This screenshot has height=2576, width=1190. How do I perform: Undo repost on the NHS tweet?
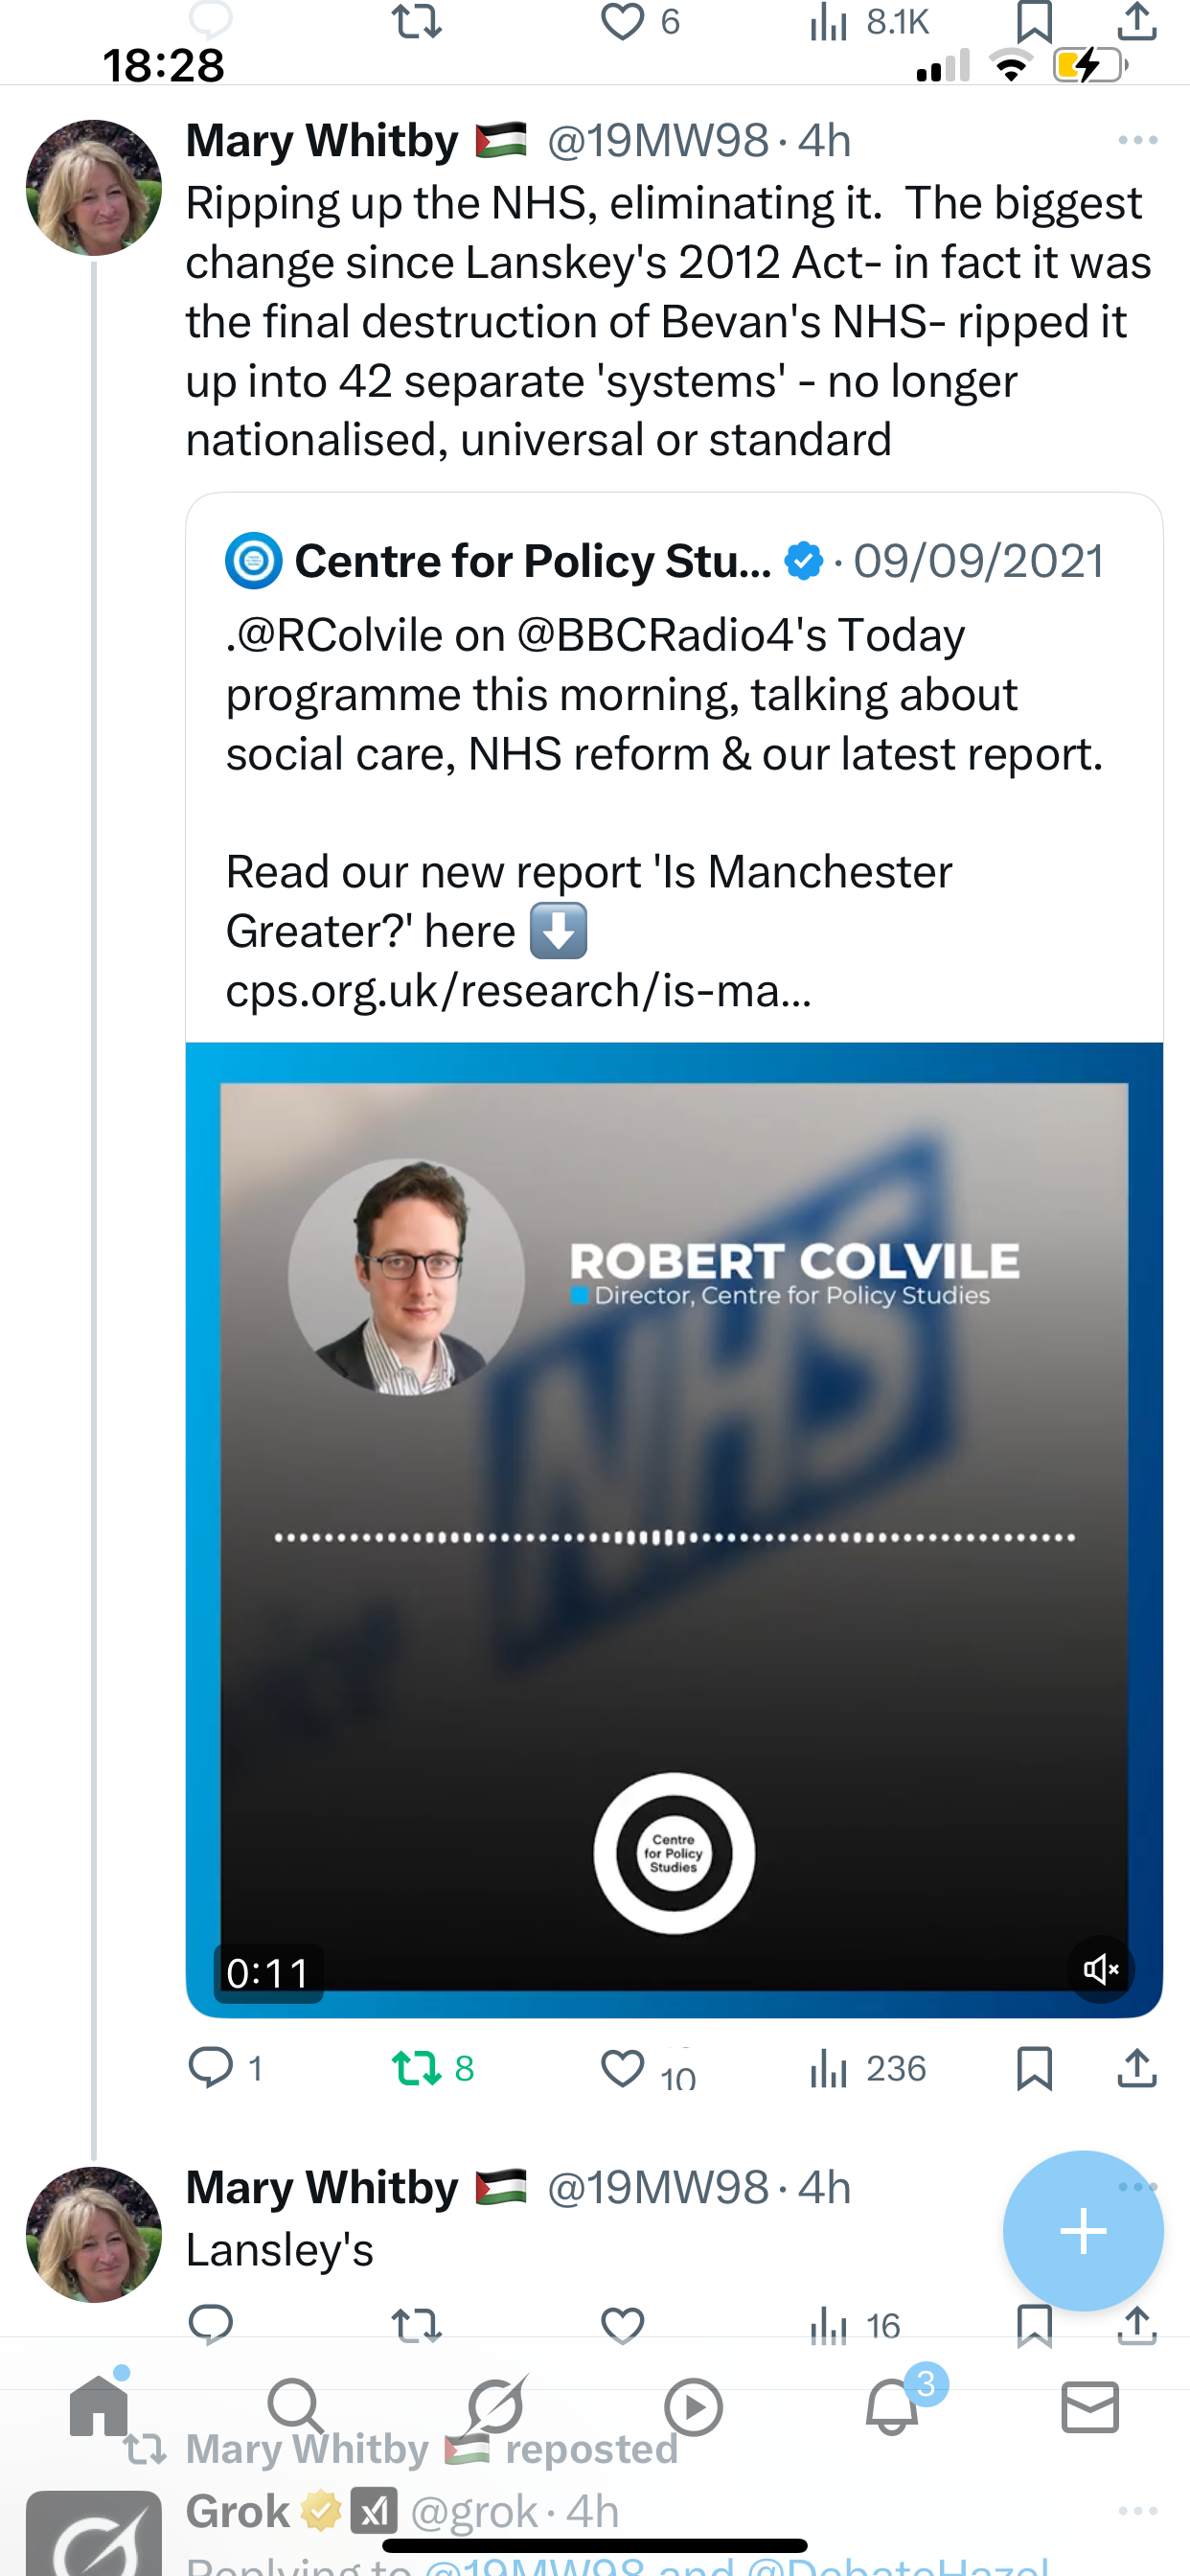tap(416, 2067)
